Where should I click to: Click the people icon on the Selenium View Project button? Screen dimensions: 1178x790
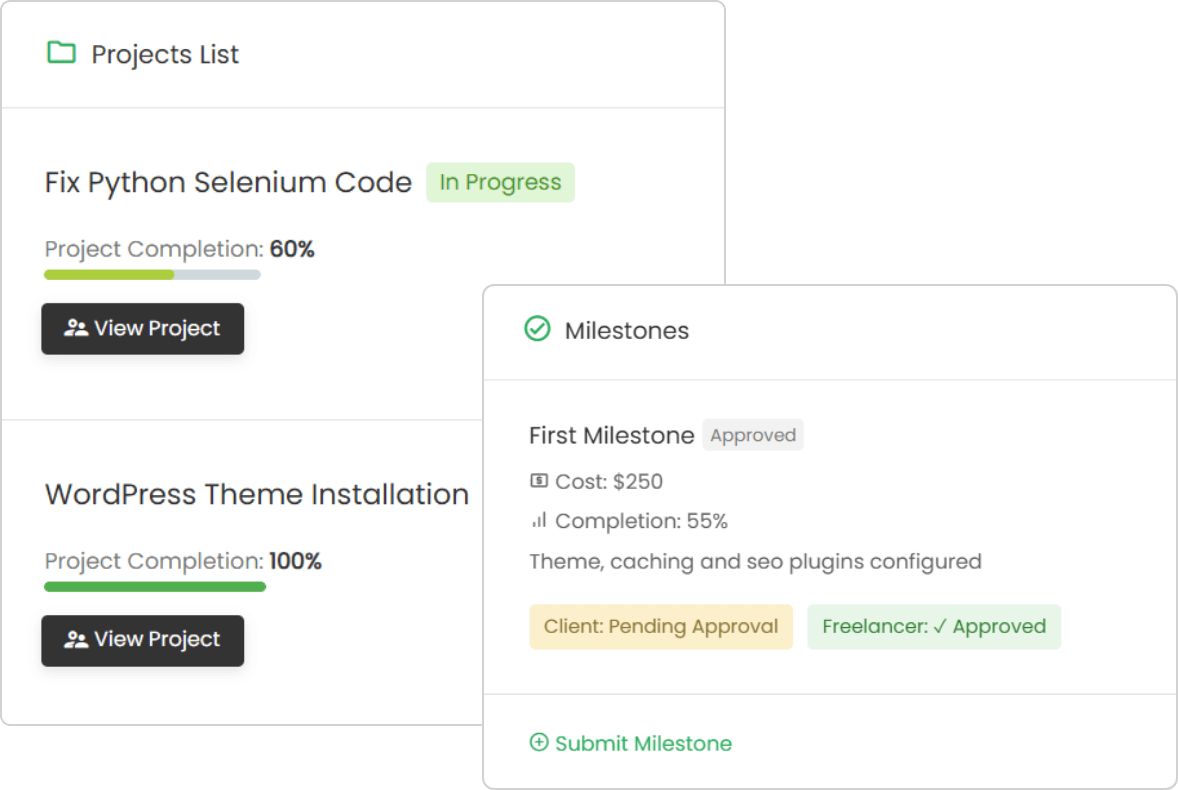pyautogui.click(x=75, y=328)
